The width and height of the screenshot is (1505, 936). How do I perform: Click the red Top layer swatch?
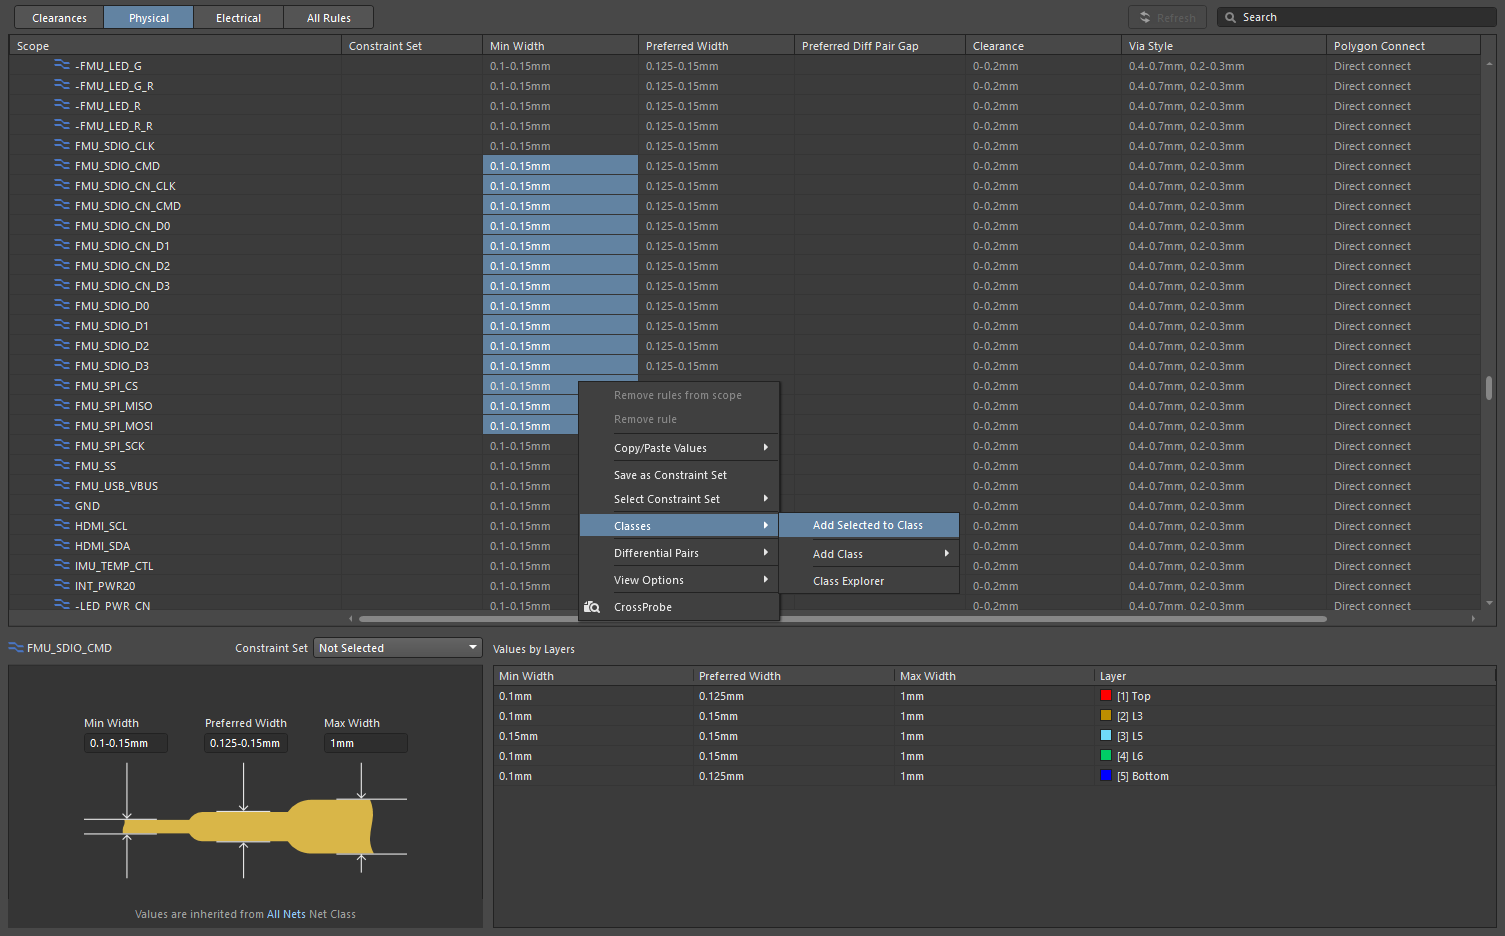click(1106, 696)
